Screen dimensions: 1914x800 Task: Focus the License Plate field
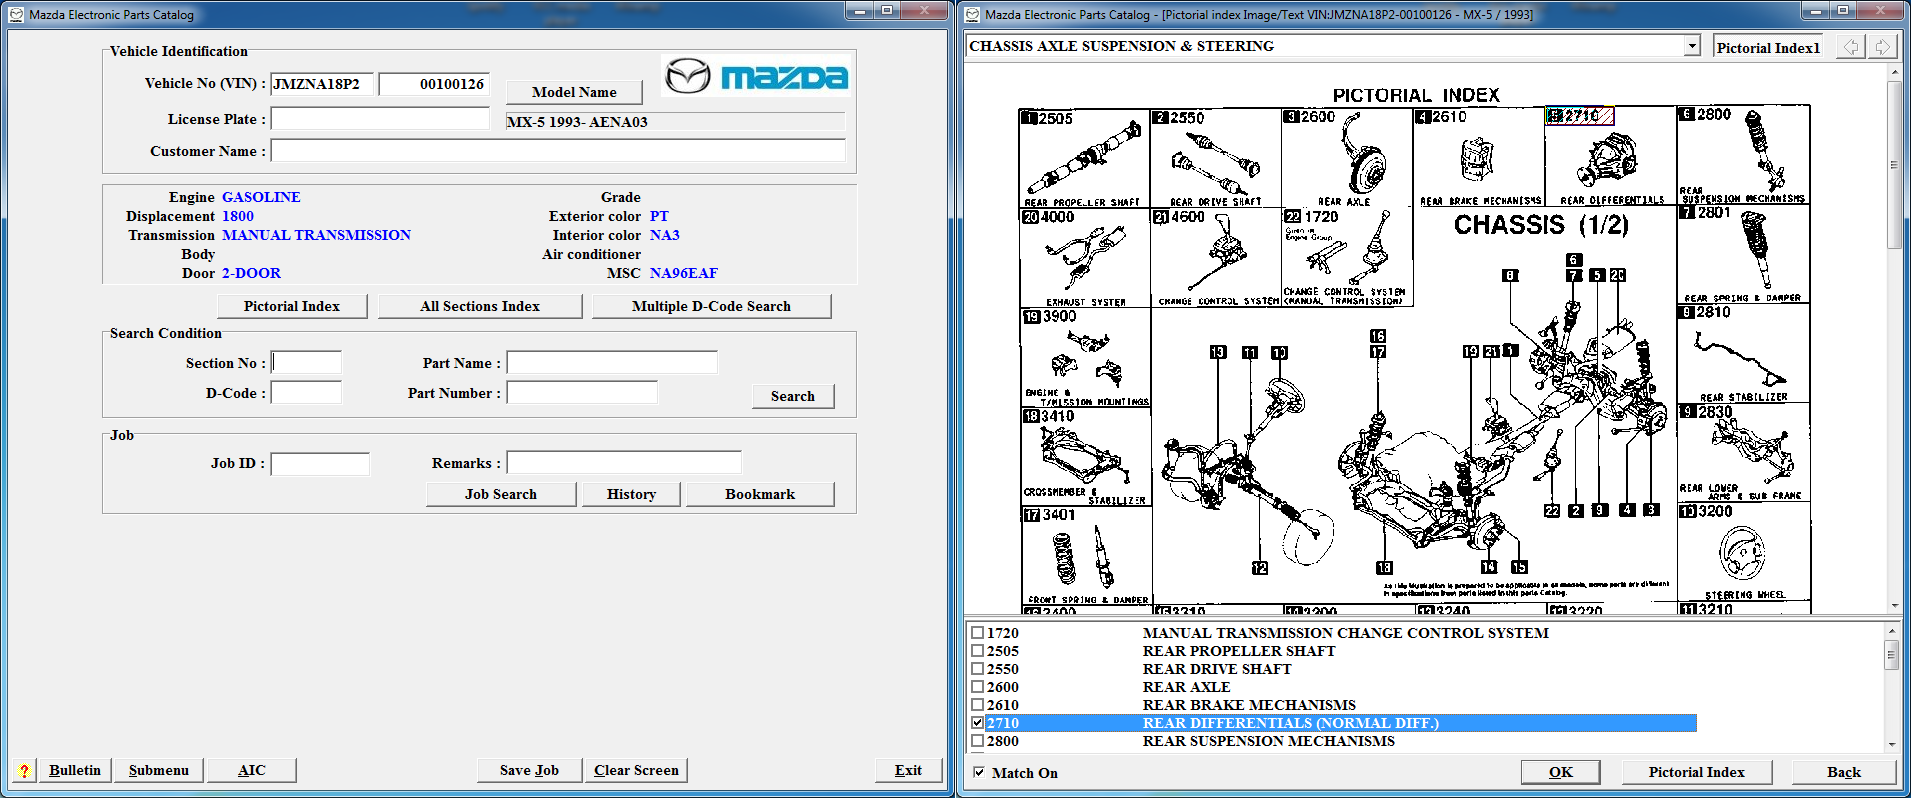[x=380, y=119]
